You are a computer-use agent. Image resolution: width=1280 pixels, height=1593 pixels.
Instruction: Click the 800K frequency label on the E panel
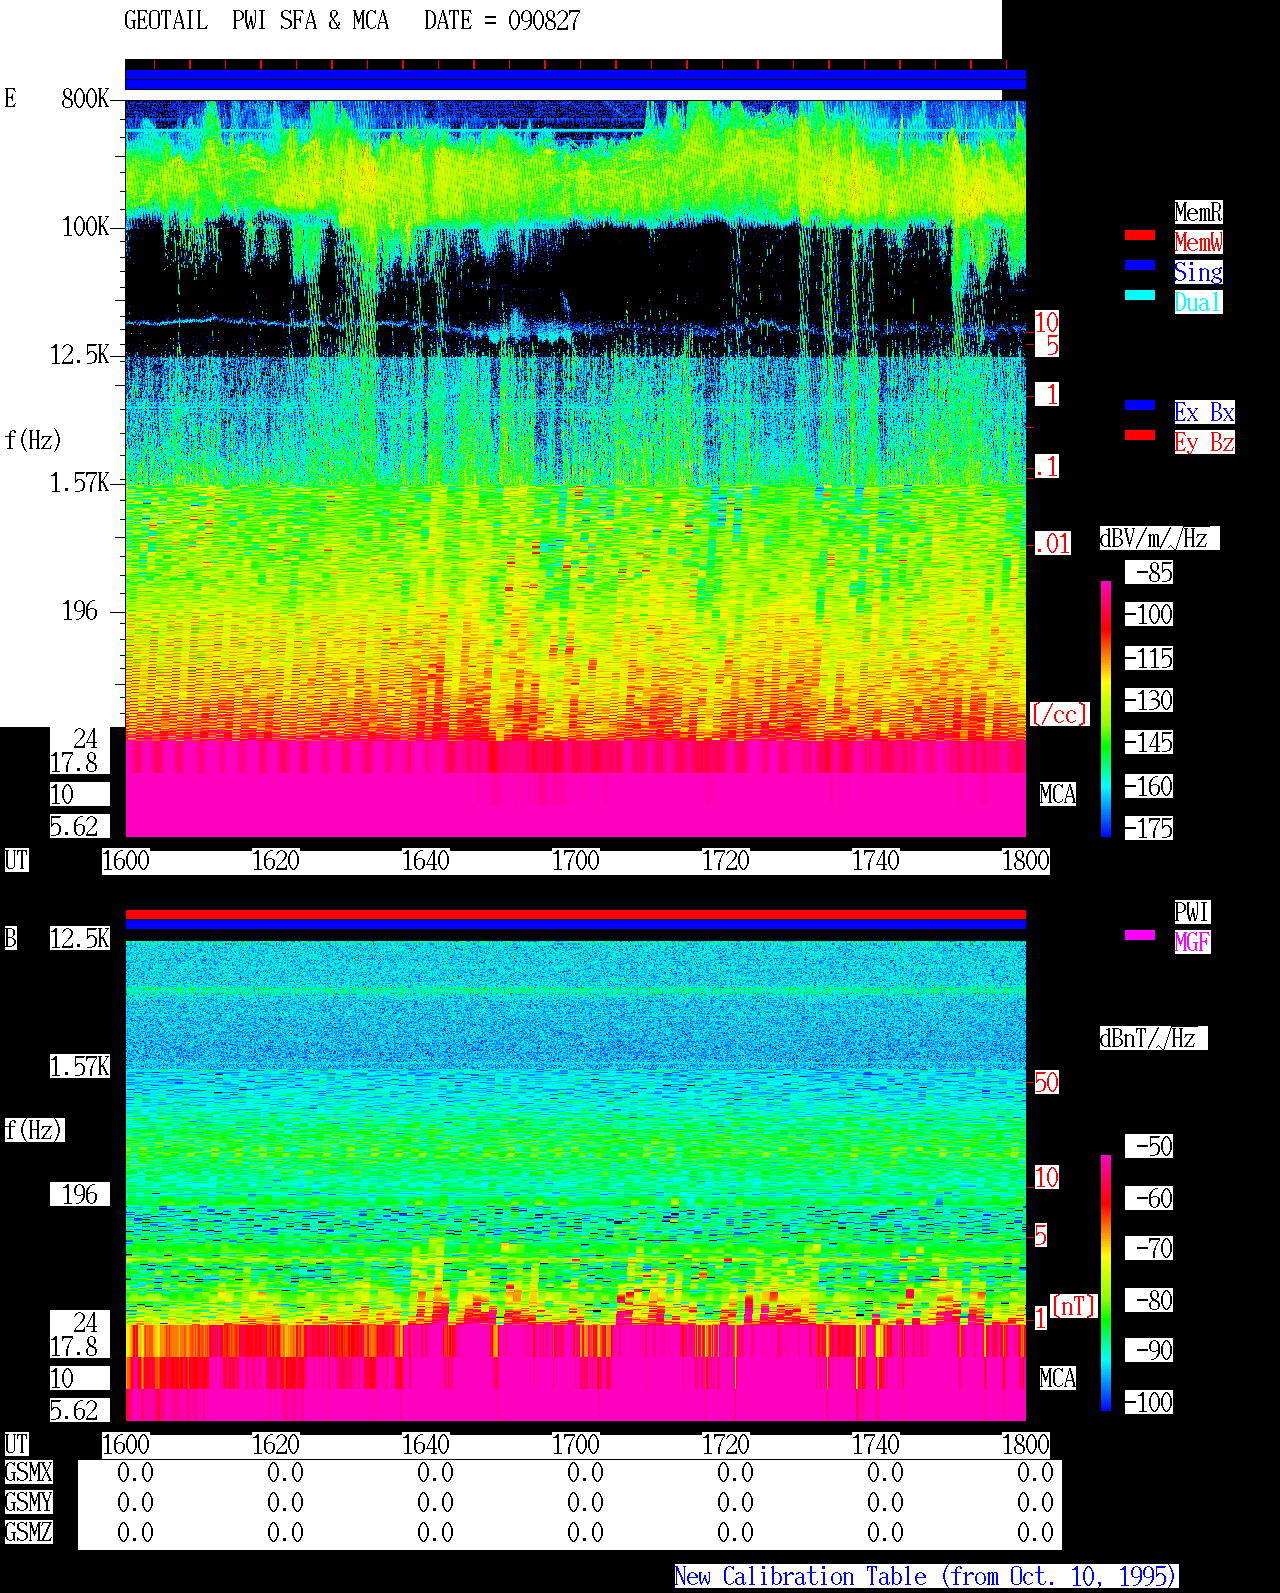[85, 98]
